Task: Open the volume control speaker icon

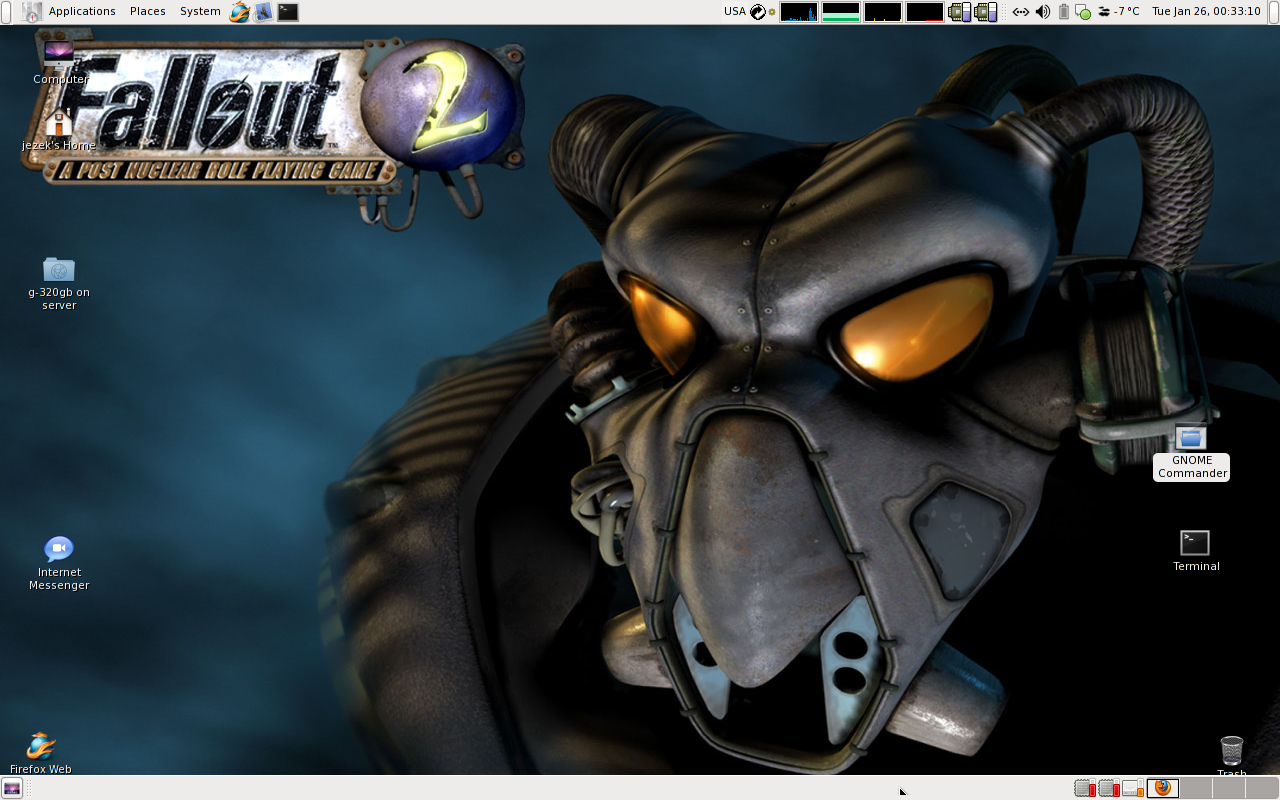Action: [1043, 12]
